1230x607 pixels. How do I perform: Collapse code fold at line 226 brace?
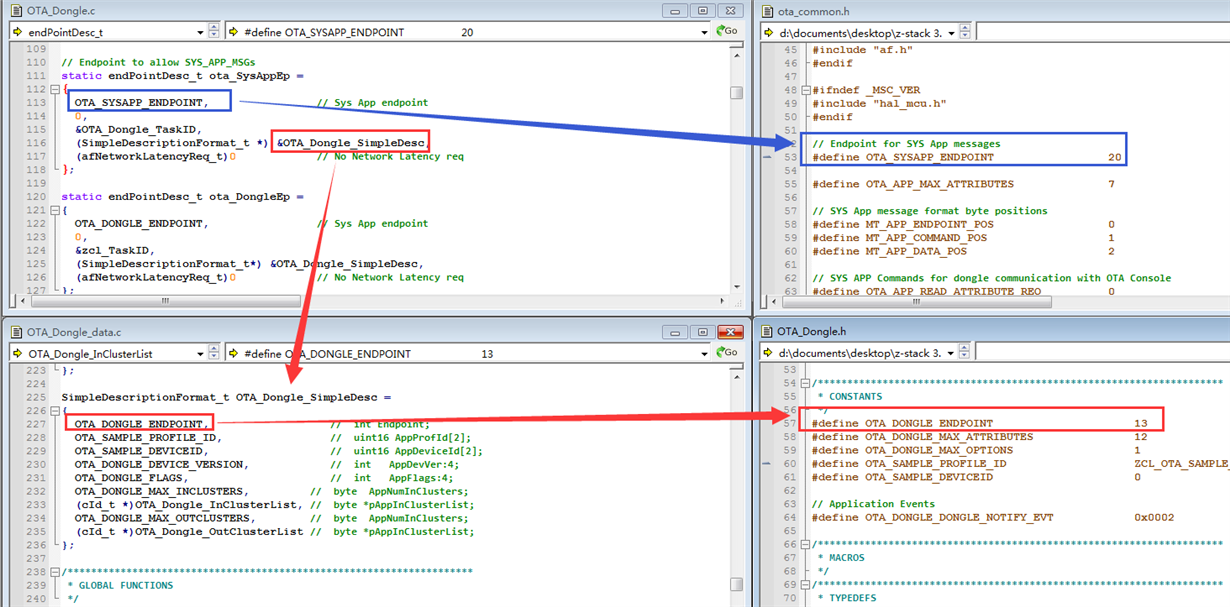[x=53, y=411]
